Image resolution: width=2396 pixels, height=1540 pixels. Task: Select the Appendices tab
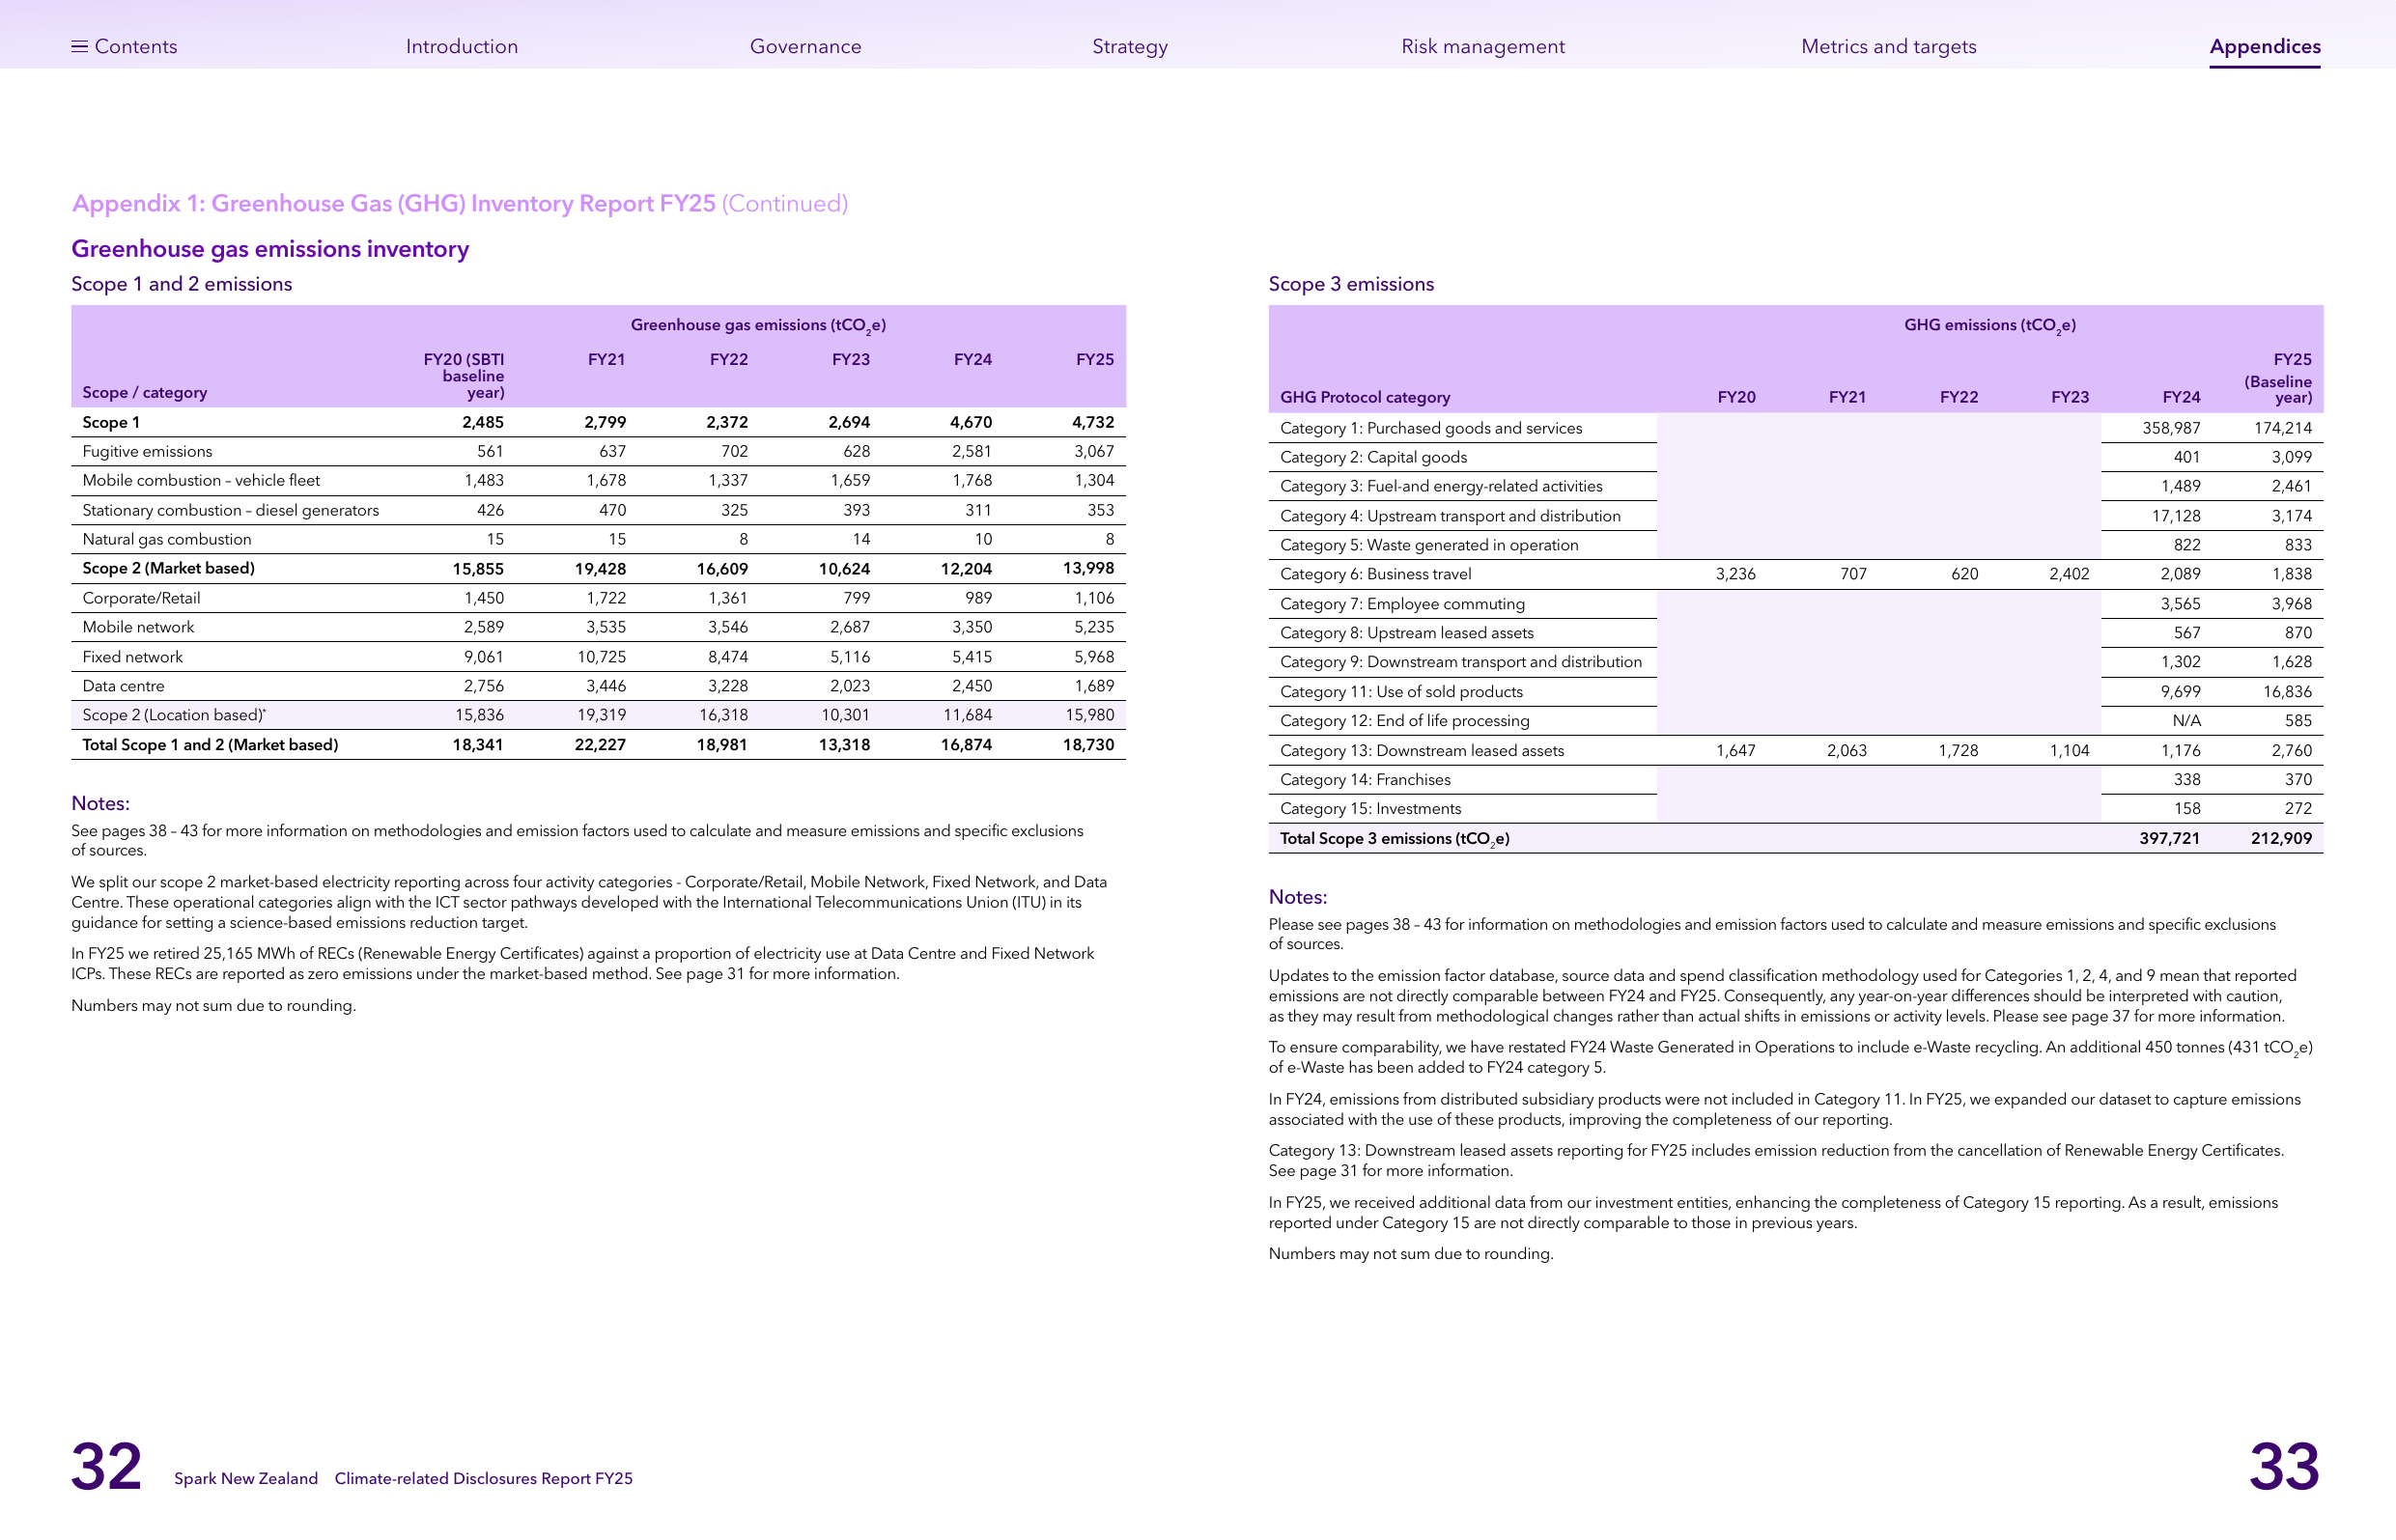click(x=2265, y=47)
